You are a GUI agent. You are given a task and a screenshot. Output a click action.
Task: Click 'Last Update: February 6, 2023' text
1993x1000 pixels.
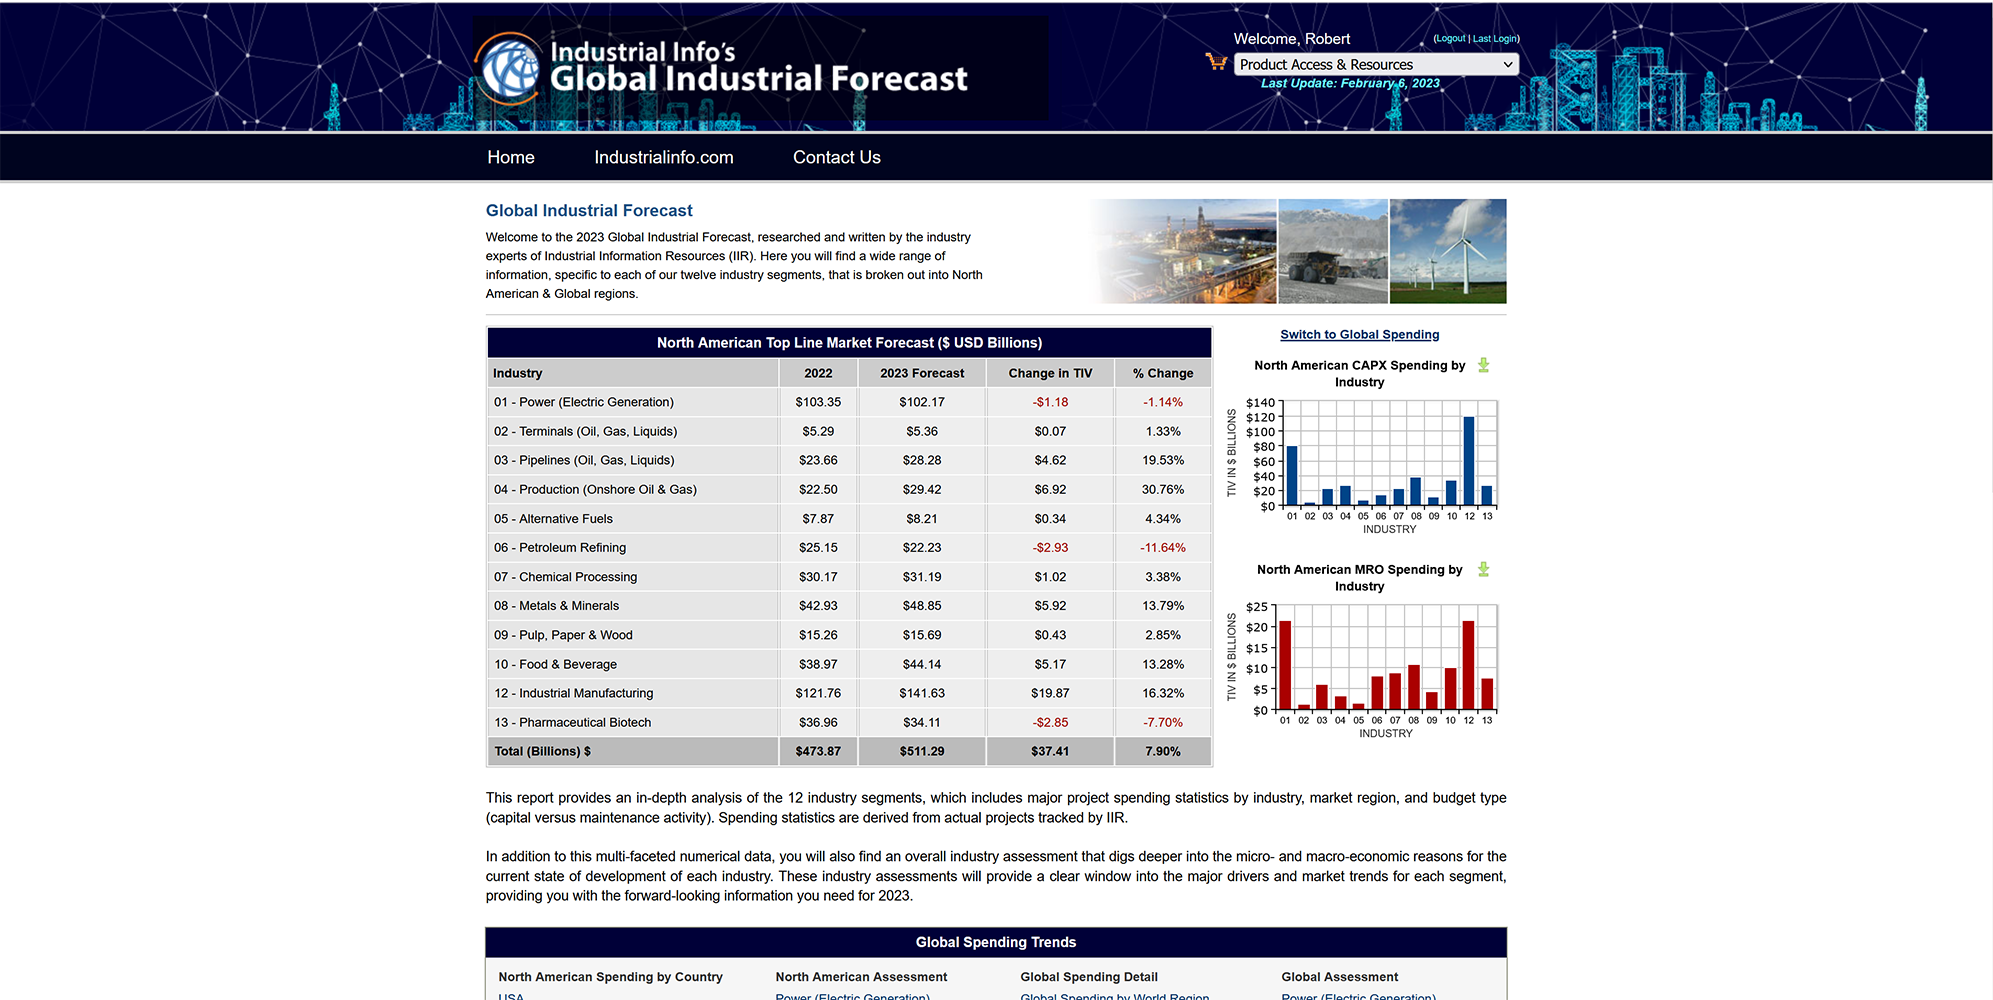(x=1350, y=83)
